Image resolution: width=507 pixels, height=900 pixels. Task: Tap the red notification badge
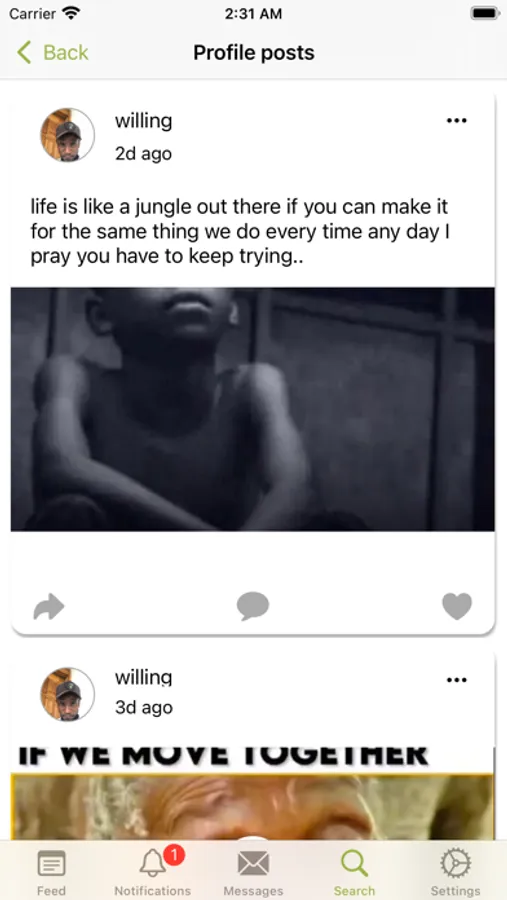173,856
